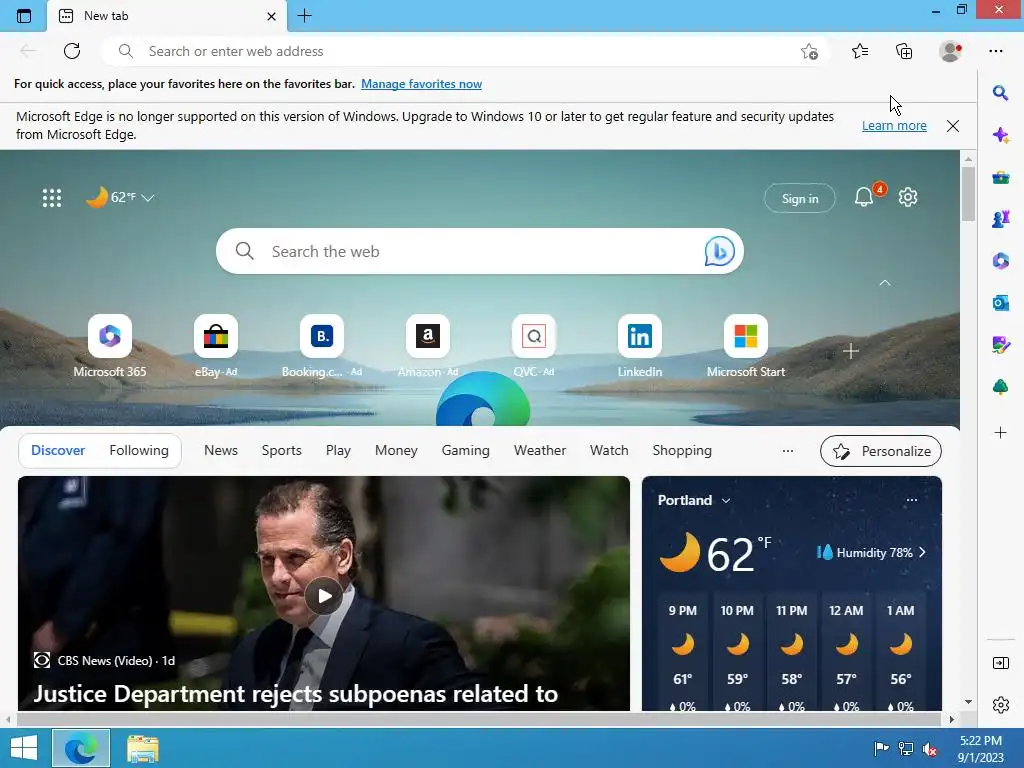The height and width of the screenshot is (768, 1024).
Task: Hide the sidebar using bottom panel icon
Action: coord(1000,663)
